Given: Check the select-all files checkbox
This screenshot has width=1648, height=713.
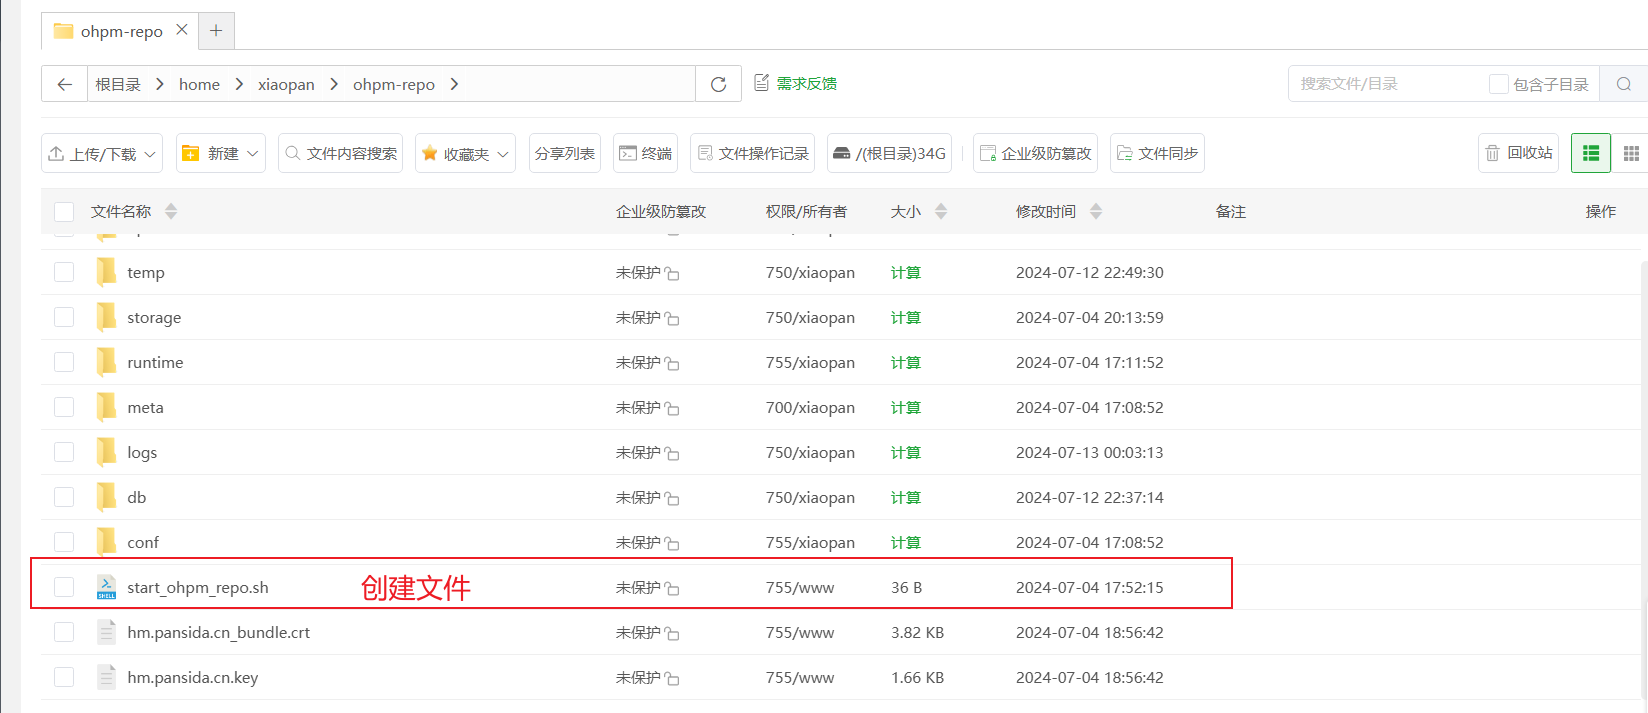Looking at the screenshot, I should coord(64,211).
